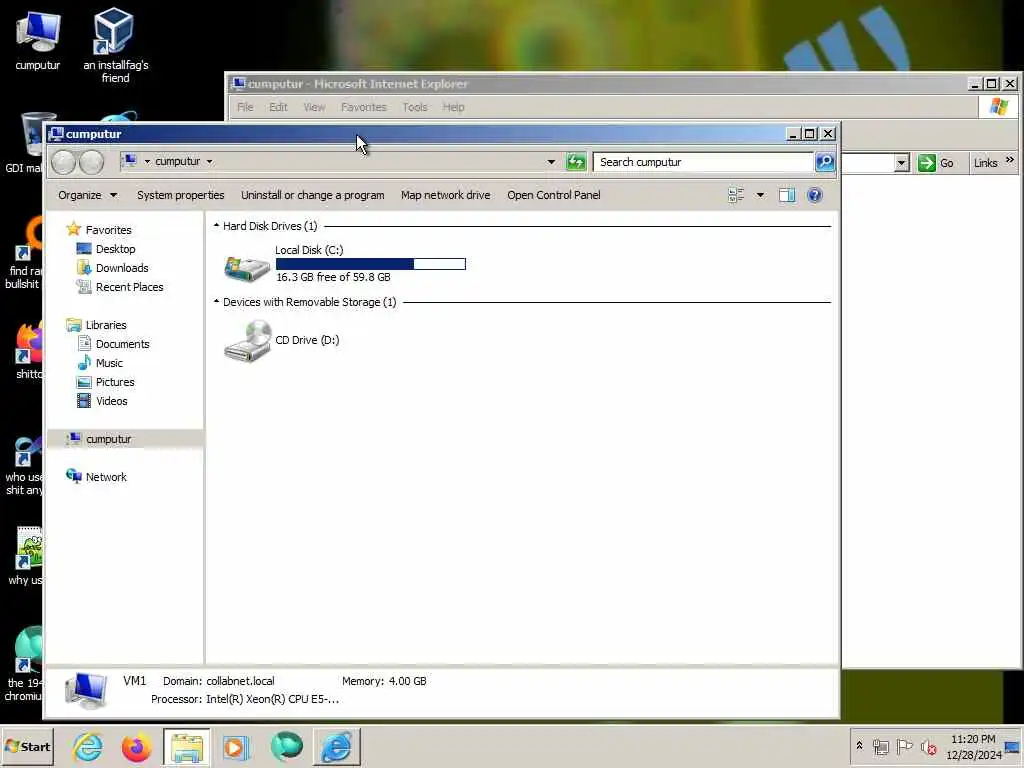Open the why us desktop shortcut icon
The width and height of the screenshot is (1024, 768).
point(28,547)
